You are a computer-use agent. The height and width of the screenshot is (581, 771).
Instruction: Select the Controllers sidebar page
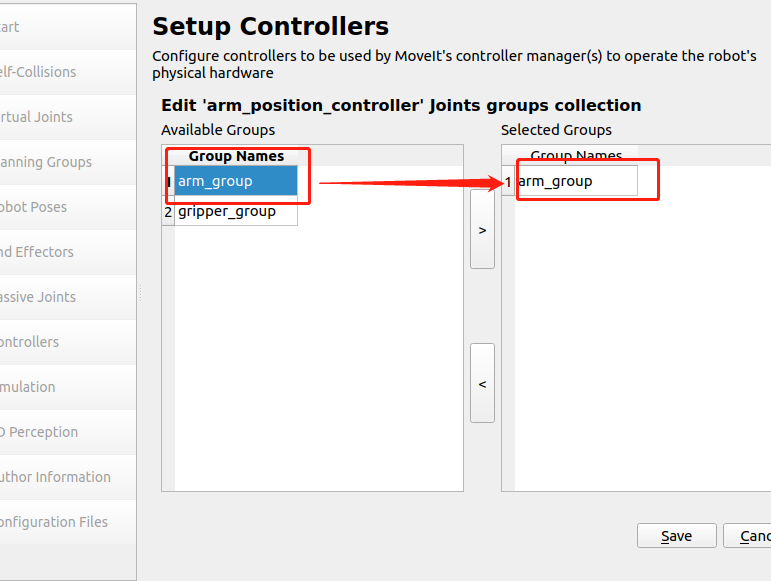tap(60, 342)
